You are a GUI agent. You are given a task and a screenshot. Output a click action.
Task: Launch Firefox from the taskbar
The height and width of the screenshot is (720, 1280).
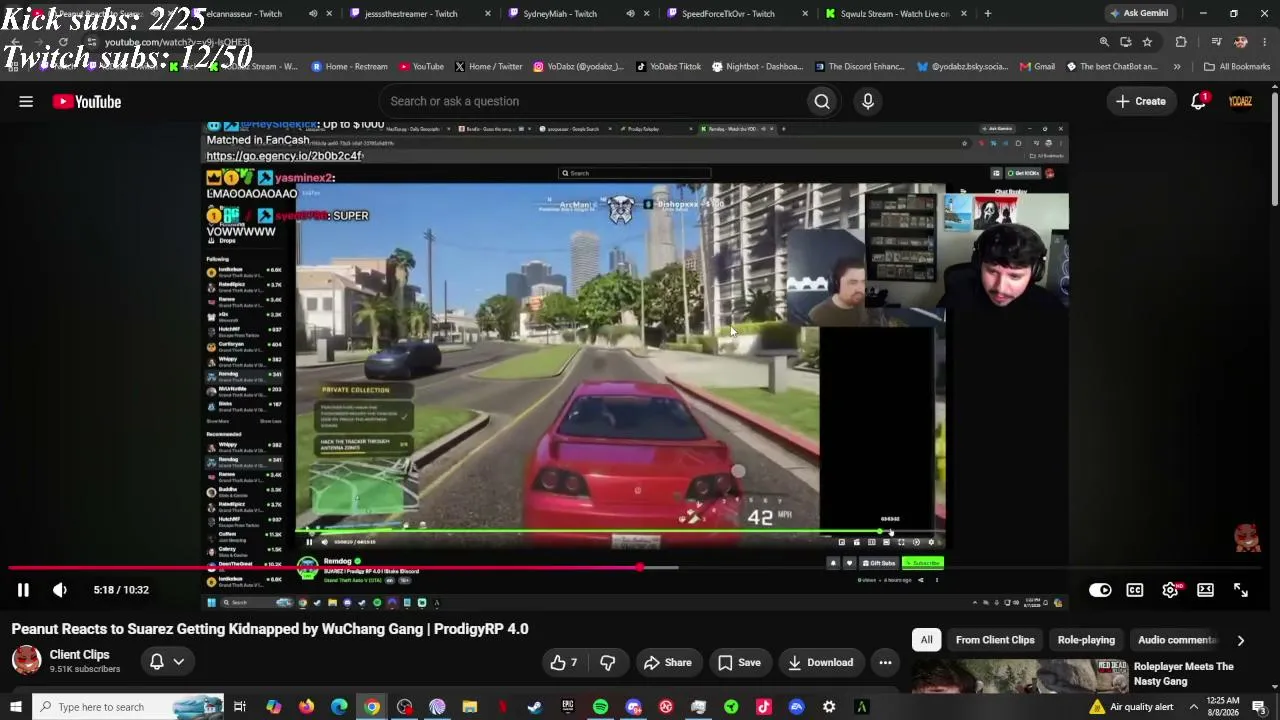click(x=306, y=707)
